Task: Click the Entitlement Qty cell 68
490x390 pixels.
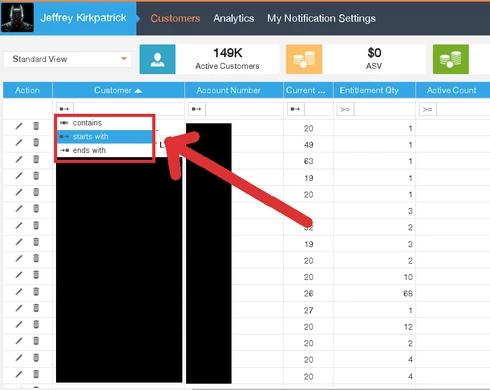Action: coord(408,294)
